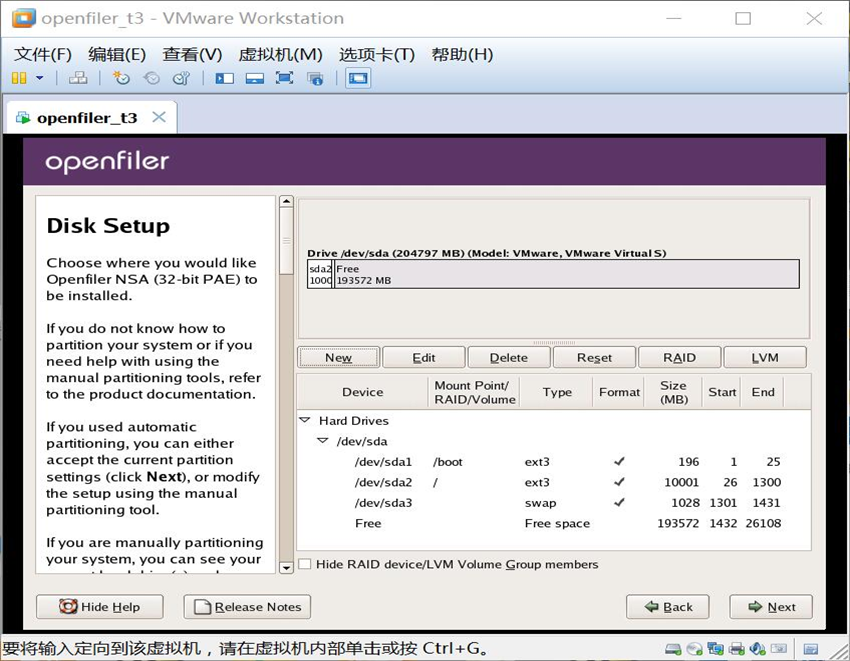850x661 pixels.
Task: Revert to the previous snapshot icon
Action: (x=151, y=78)
